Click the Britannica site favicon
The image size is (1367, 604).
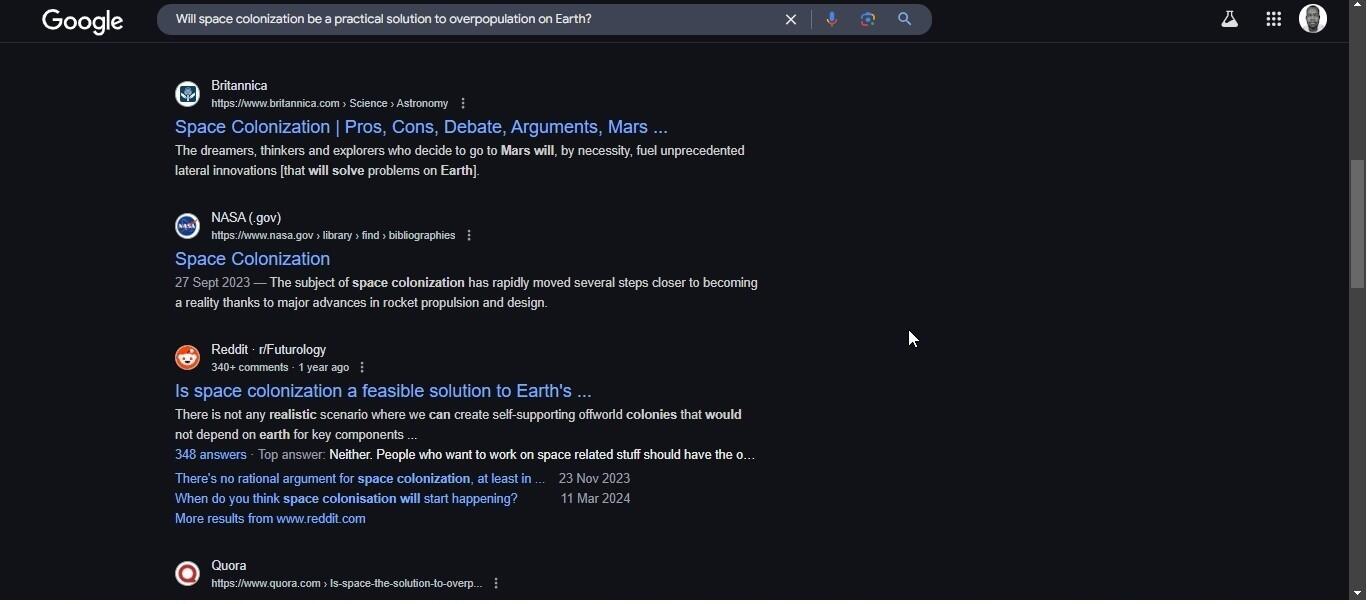click(x=187, y=94)
